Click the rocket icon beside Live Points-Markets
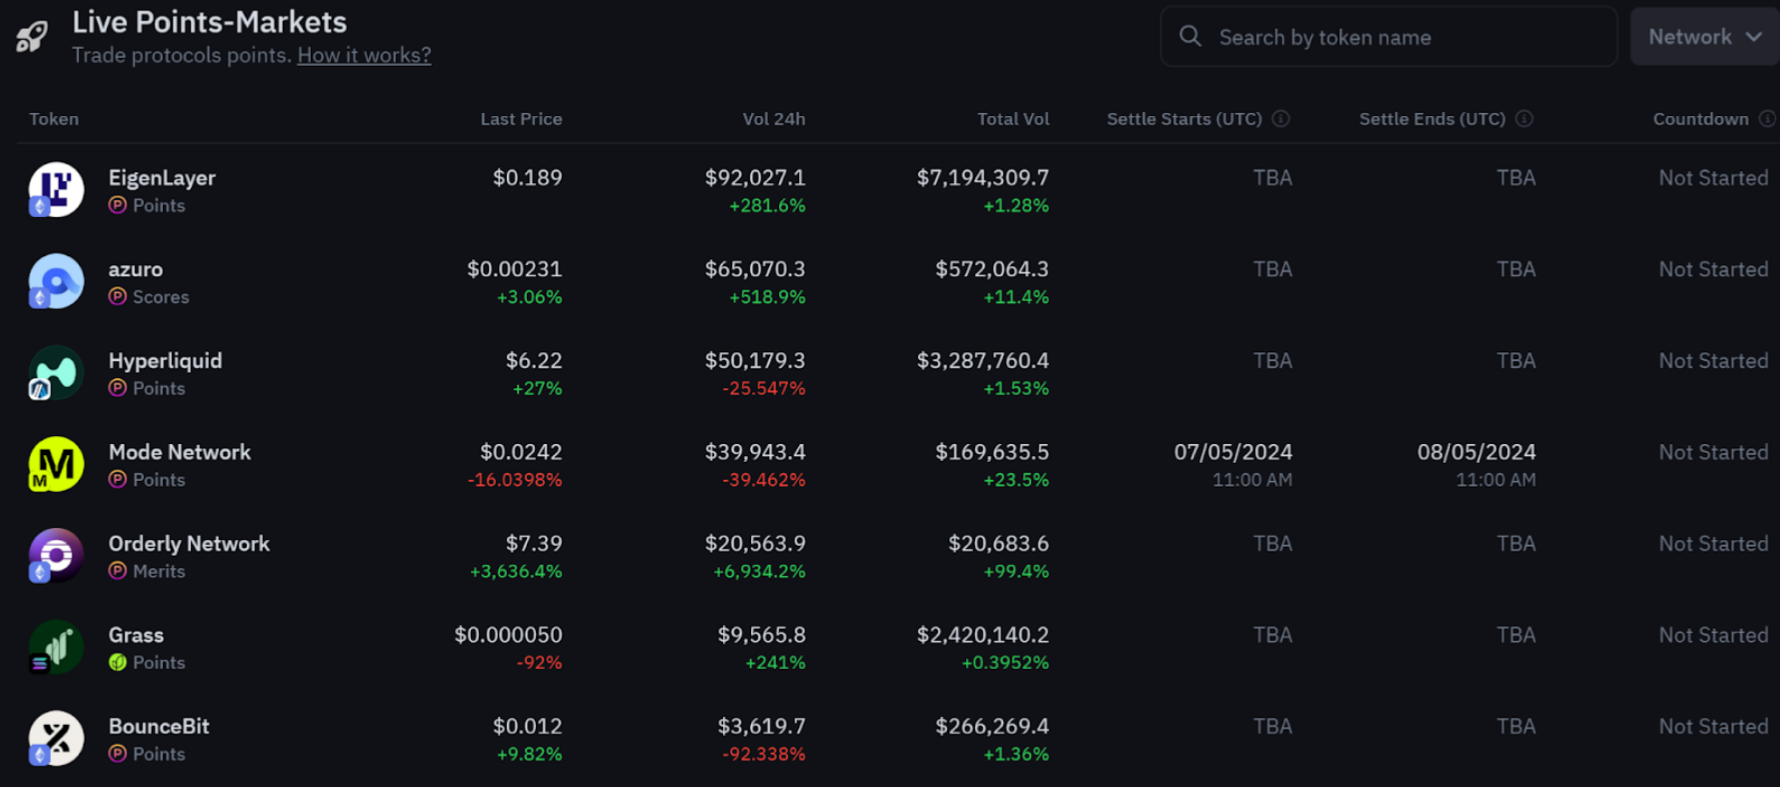 click(32, 37)
